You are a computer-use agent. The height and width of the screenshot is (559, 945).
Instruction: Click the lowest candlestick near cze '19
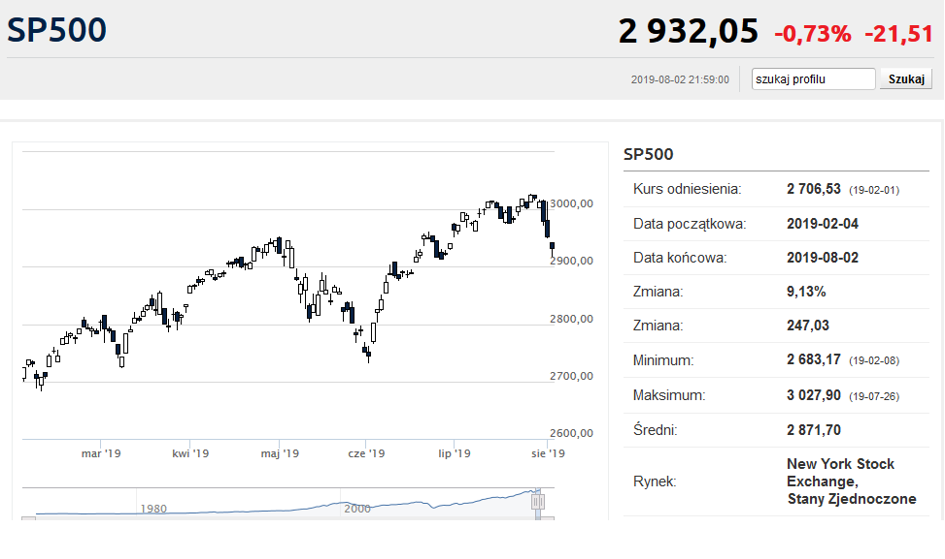368,351
